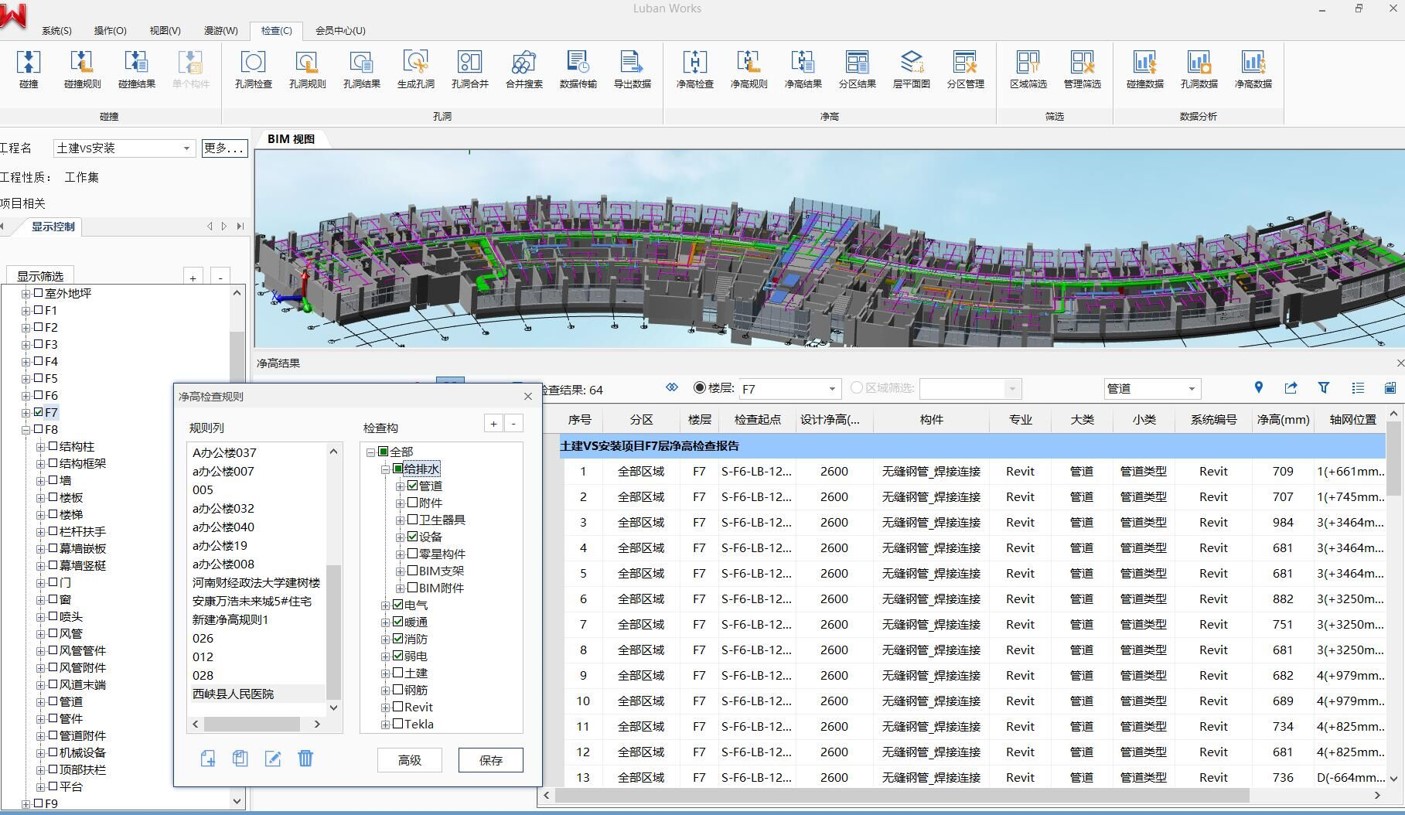This screenshot has height=815, width=1405.
Task: Open the 系统(S) menu
Action: (56, 30)
